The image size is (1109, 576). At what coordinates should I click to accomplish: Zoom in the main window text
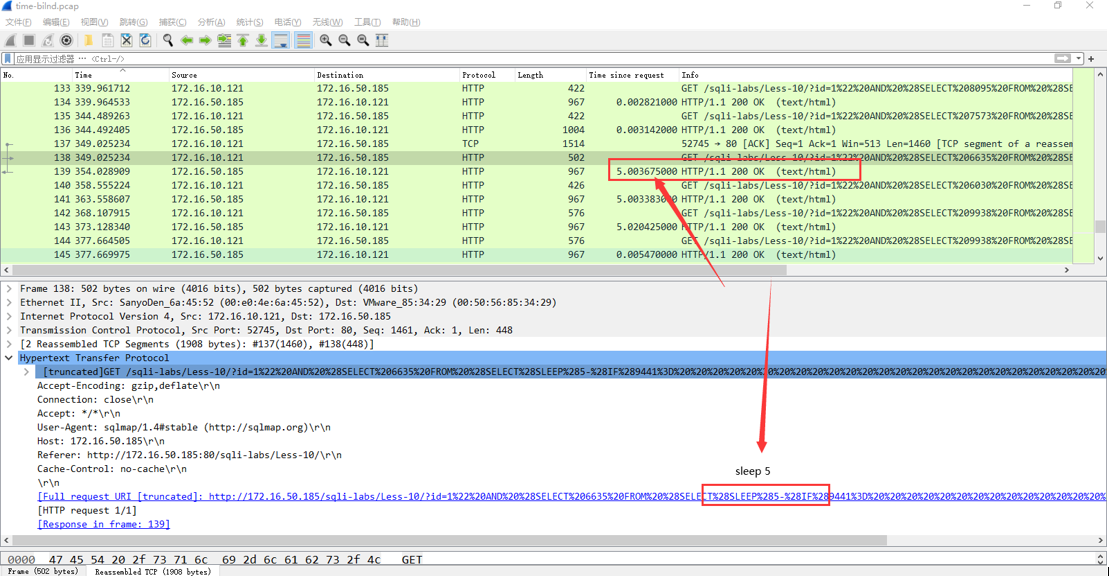tap(325, 40)
